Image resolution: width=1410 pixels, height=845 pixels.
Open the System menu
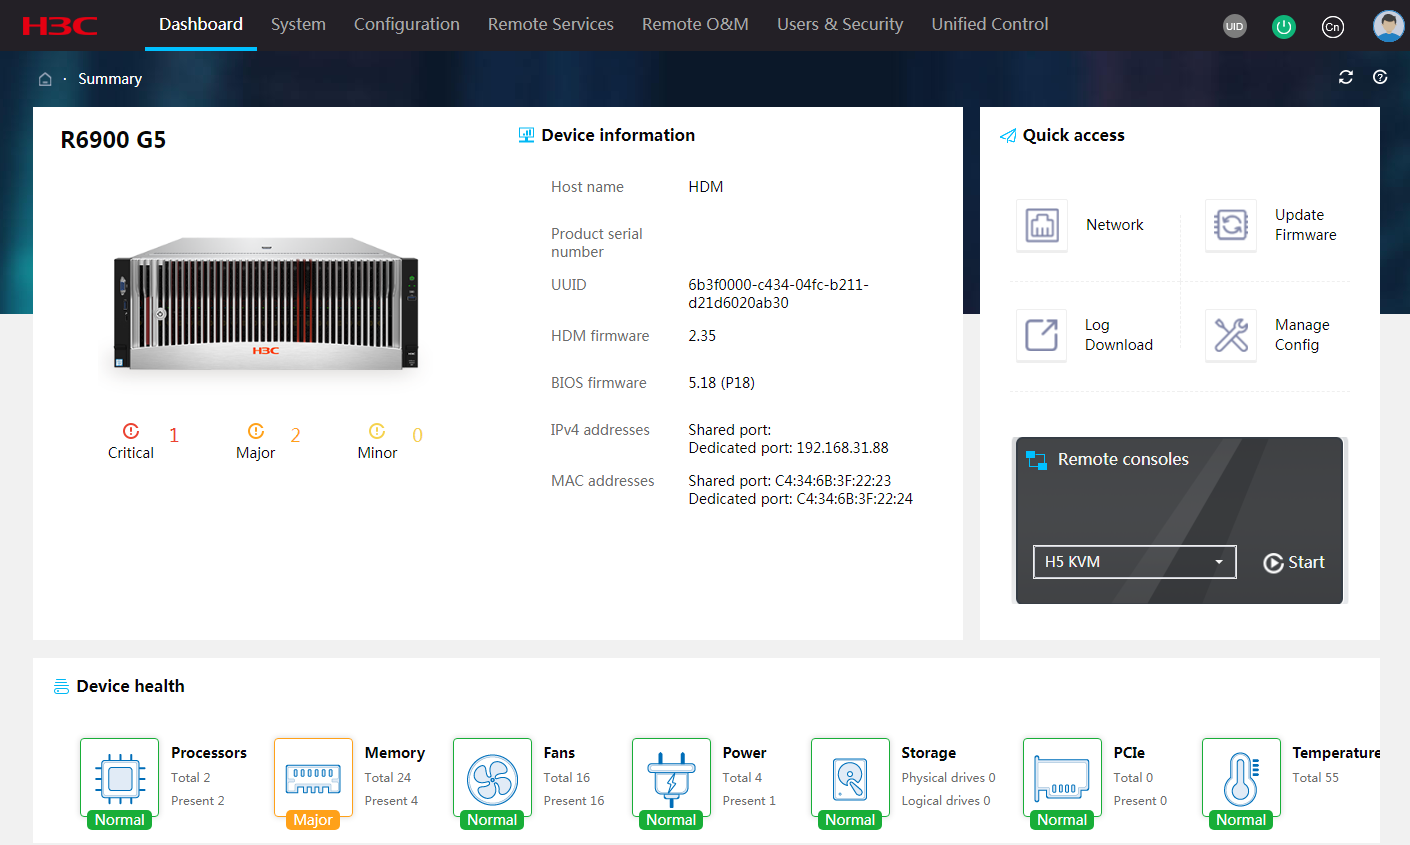(x=298, y=25)
